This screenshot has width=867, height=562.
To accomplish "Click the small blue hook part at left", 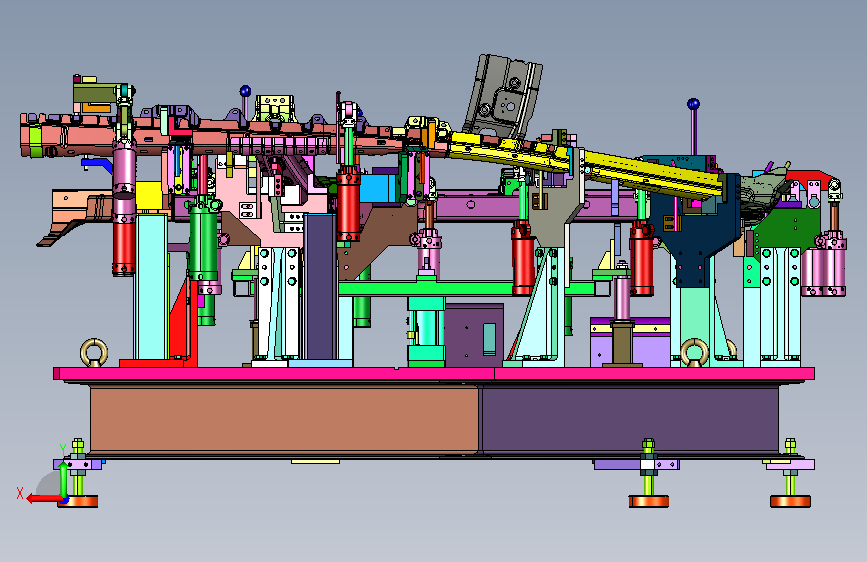I will coord(97,164).
